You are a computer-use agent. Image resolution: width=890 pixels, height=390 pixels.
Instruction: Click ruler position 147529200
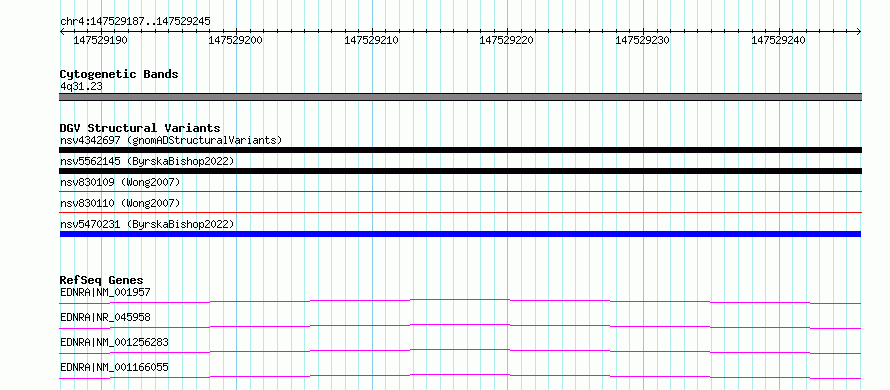pyautogui.click(x=236, y=40)
